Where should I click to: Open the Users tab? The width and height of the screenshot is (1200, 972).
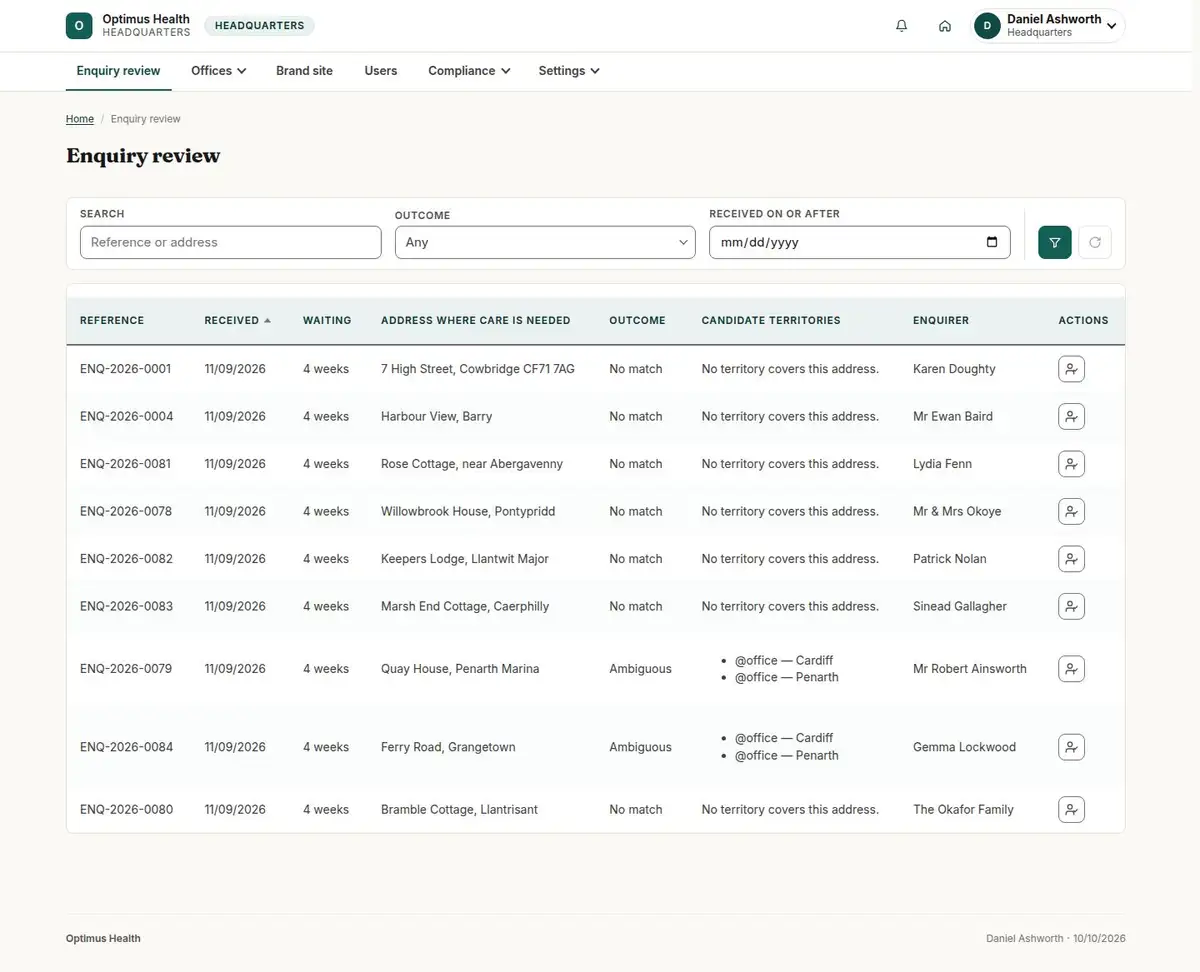(381, 71)
